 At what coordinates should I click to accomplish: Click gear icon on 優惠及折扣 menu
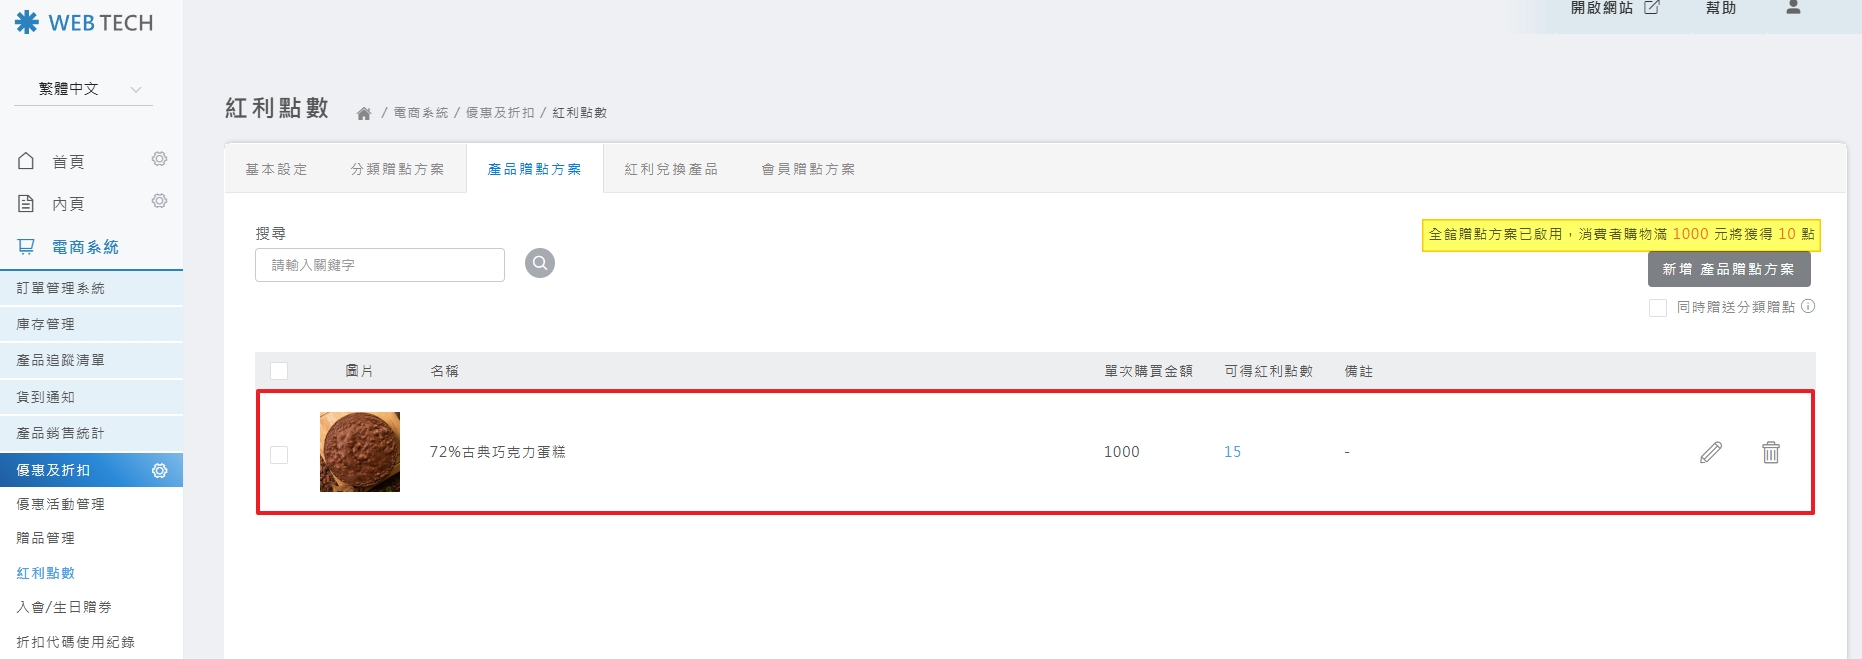point(159,470)
